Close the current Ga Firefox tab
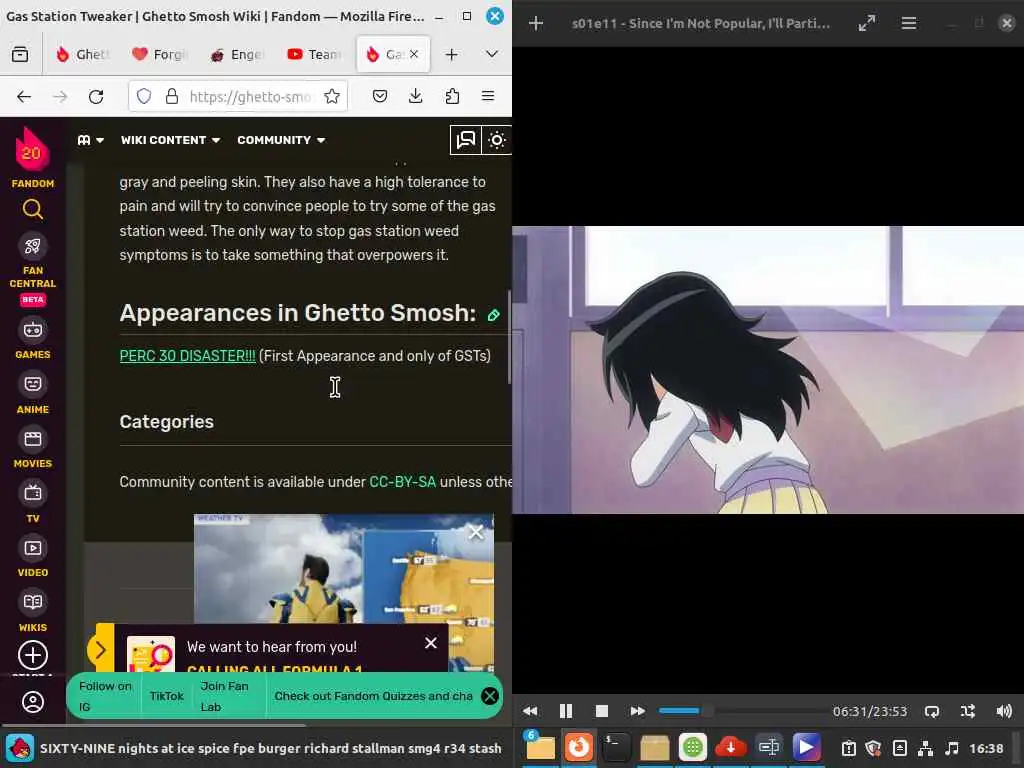 [x=413, y=54]
